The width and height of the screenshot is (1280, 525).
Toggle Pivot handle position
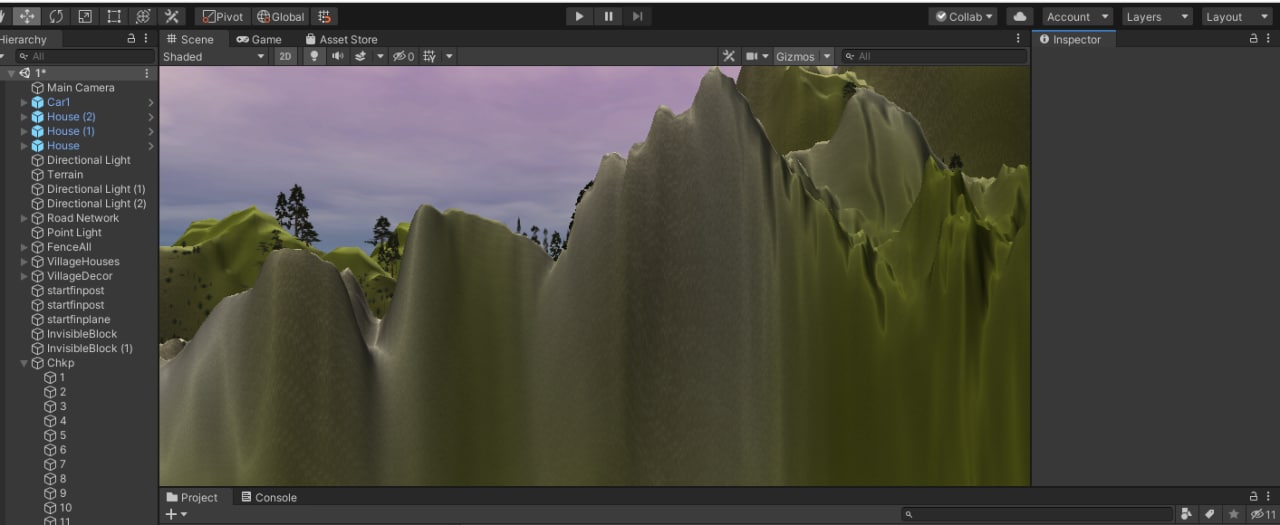pos(223,16)
